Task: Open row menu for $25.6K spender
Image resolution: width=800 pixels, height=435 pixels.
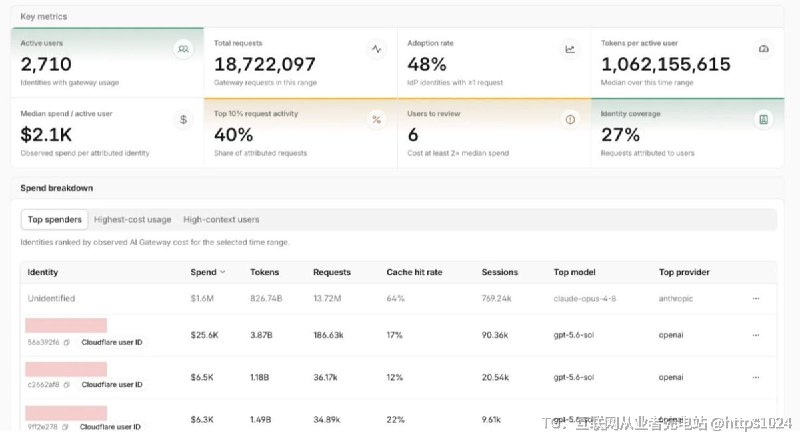Action: tap(756, 336)
